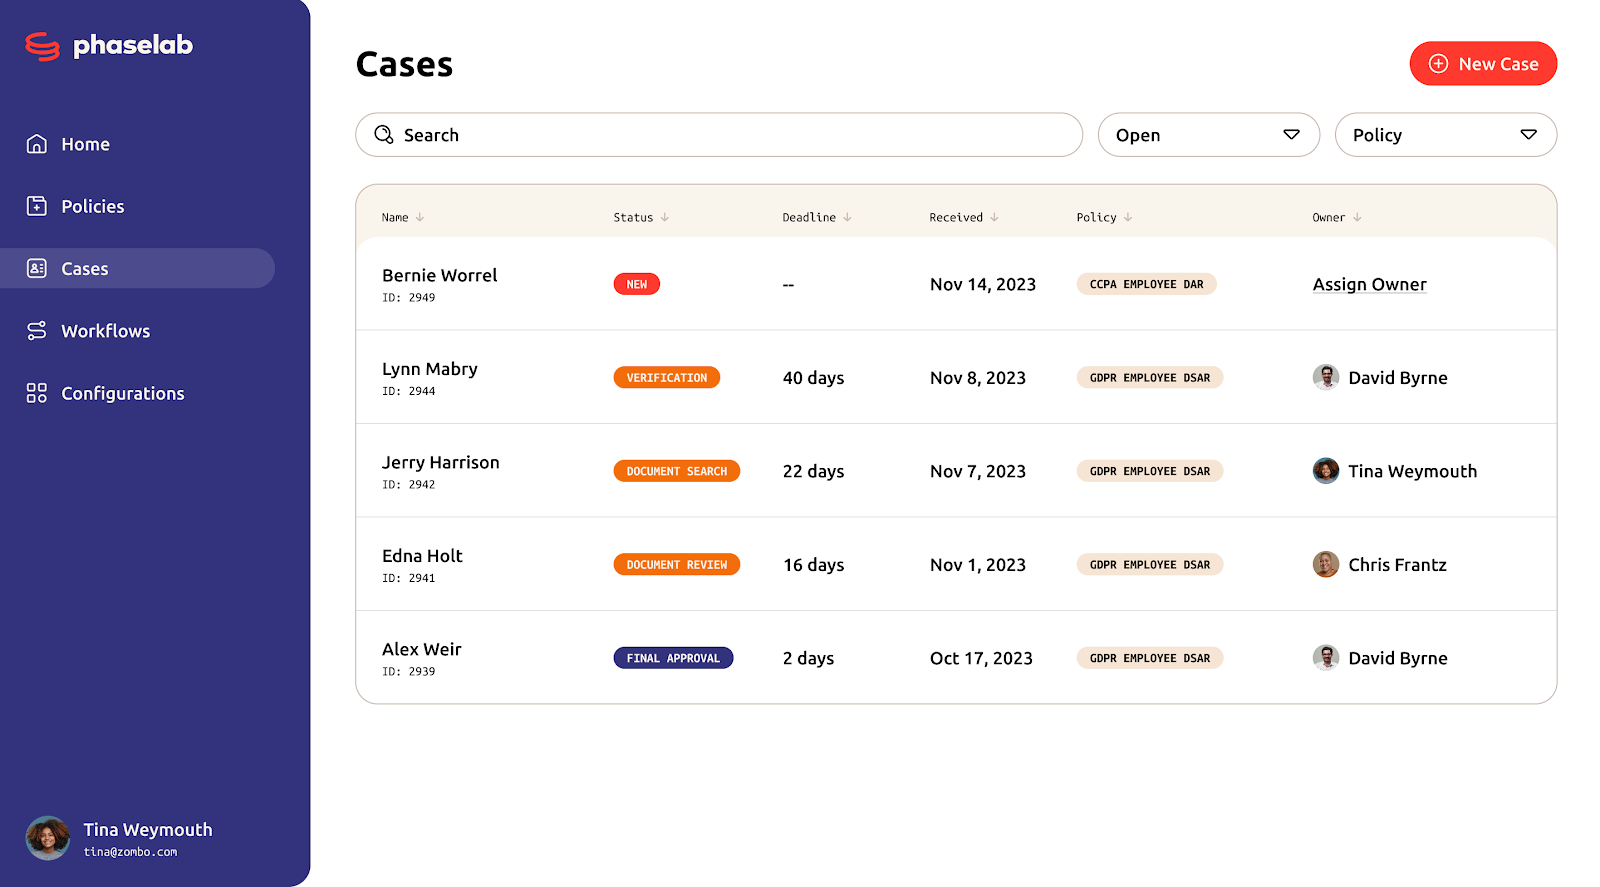Click tina@zombo.com email in sidebar
The image size is (1600, 887).
pyautogui.click(x=130, y=852)
